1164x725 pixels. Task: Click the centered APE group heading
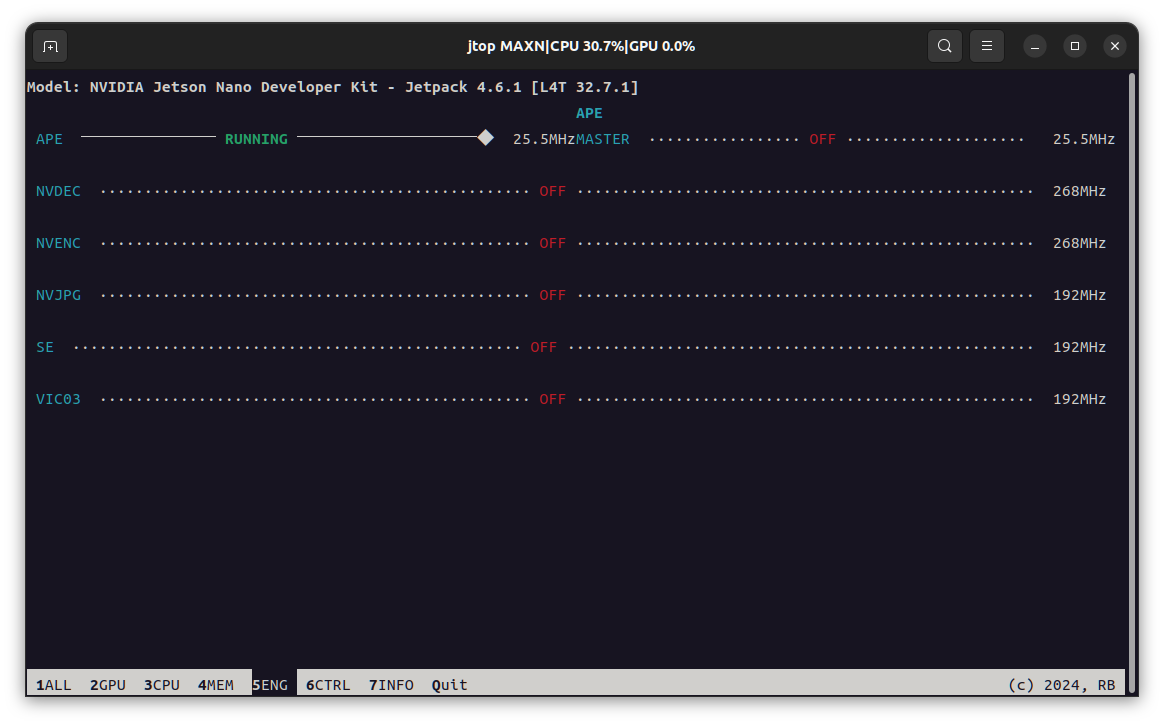589,114
